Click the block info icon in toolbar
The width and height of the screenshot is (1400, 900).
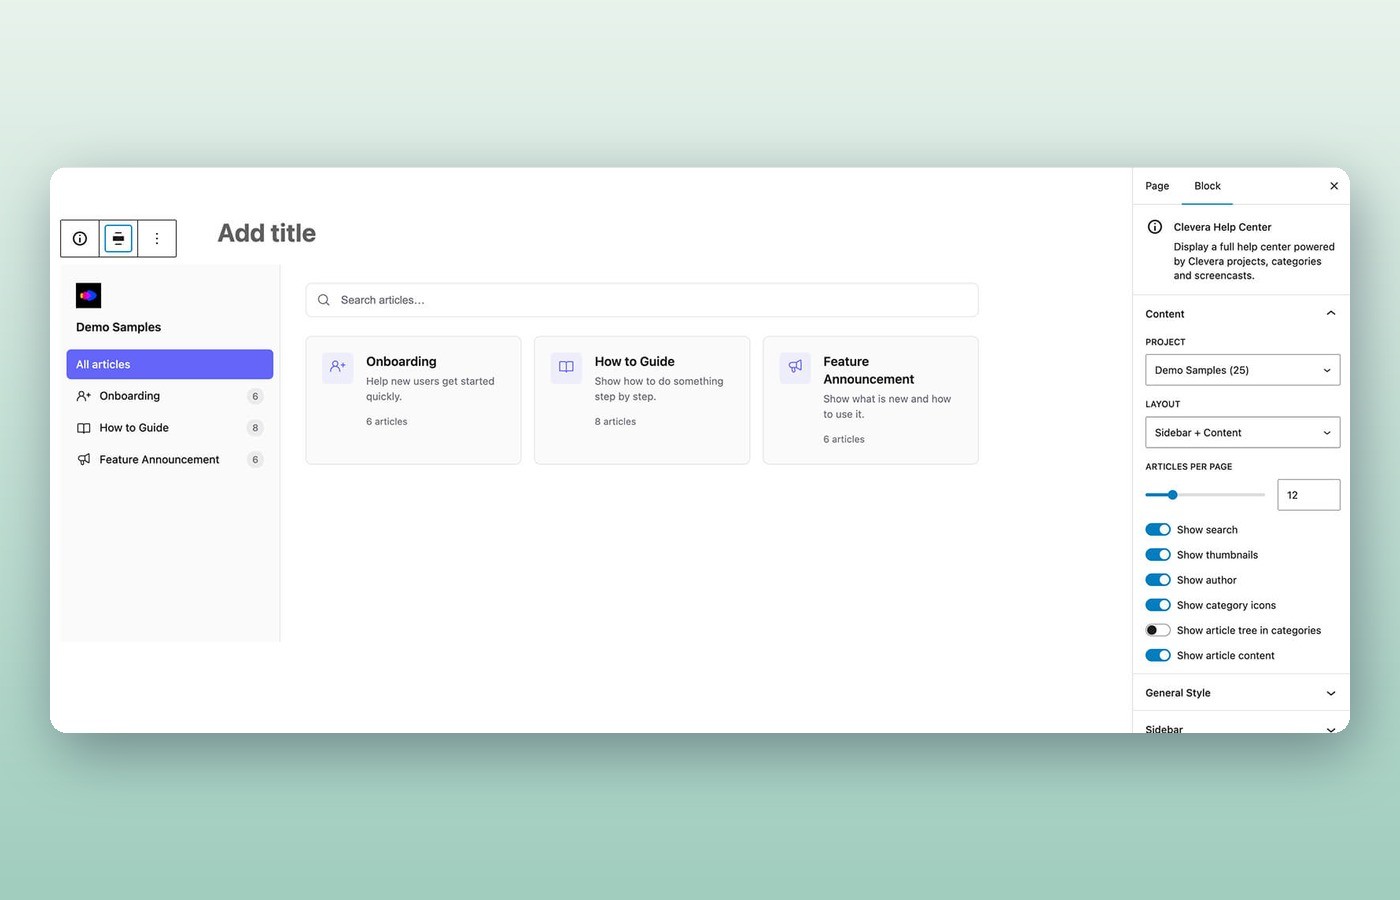[x=80, y=239]
